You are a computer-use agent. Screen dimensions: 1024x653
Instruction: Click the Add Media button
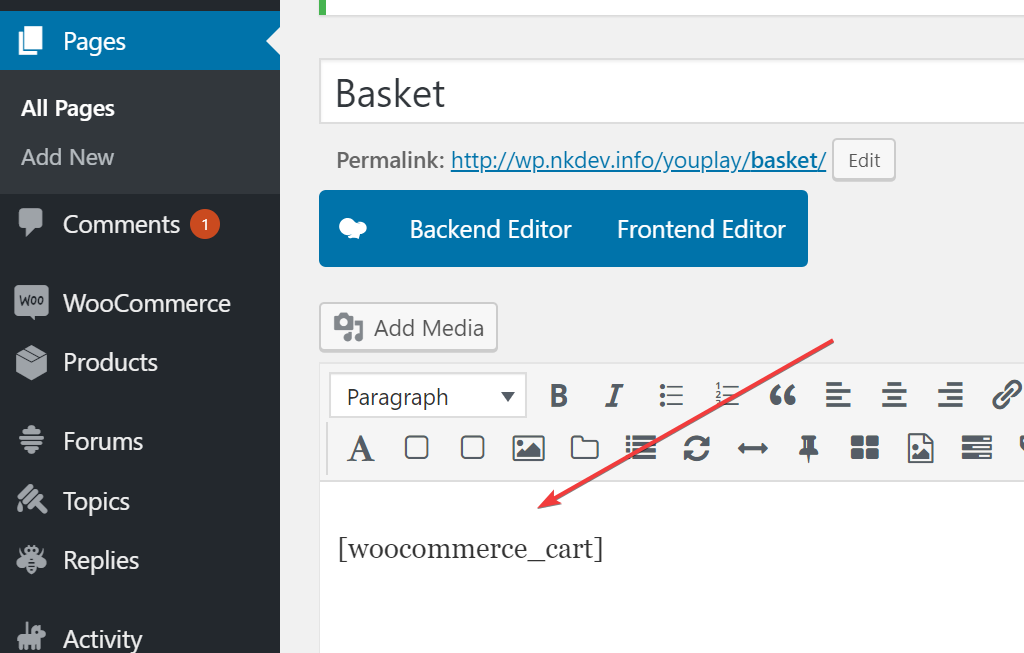[x=408, y=327]
